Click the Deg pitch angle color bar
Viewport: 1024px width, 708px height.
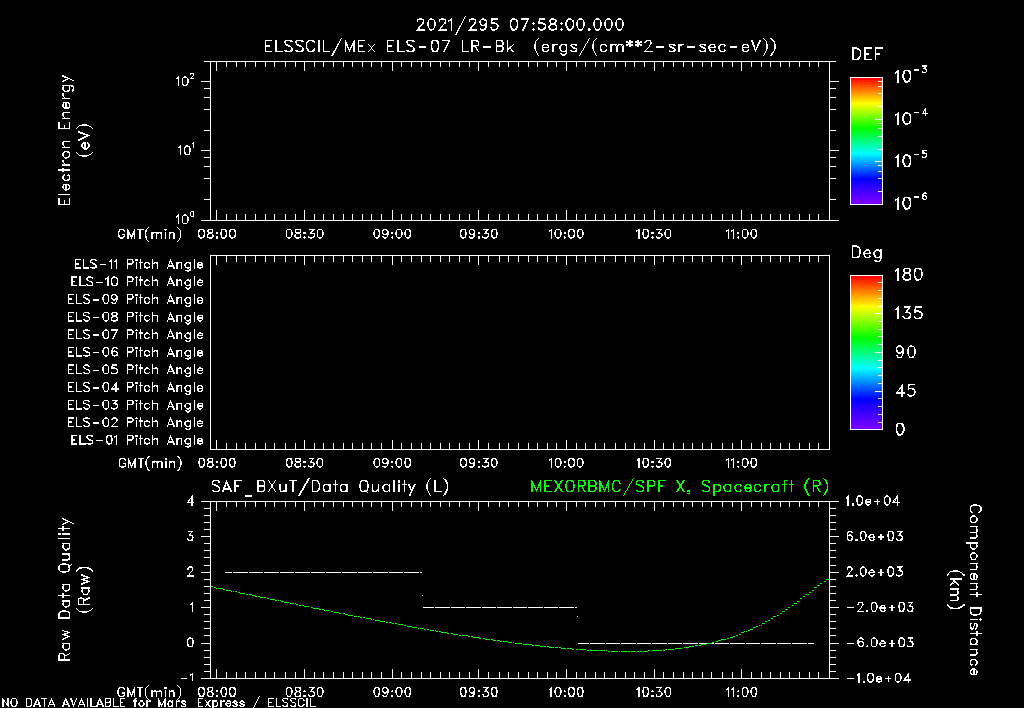click(866, 352)
